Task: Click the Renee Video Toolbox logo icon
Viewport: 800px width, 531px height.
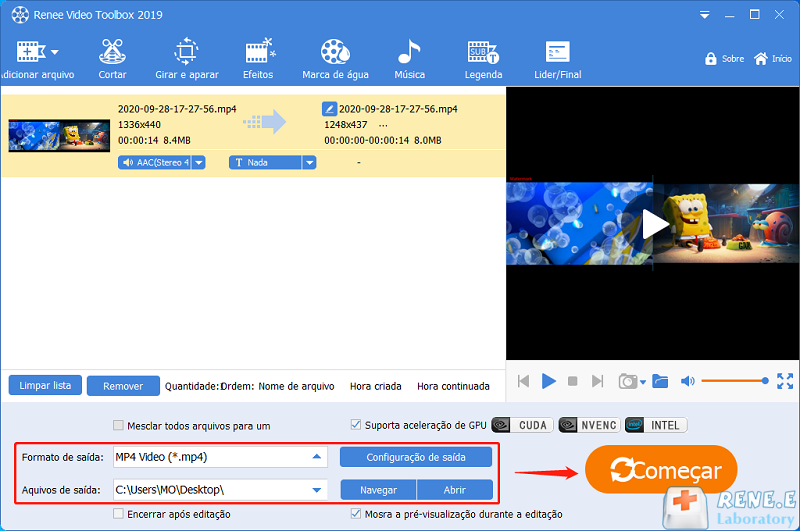Action: pyautogui.click(x=20, y=15)
